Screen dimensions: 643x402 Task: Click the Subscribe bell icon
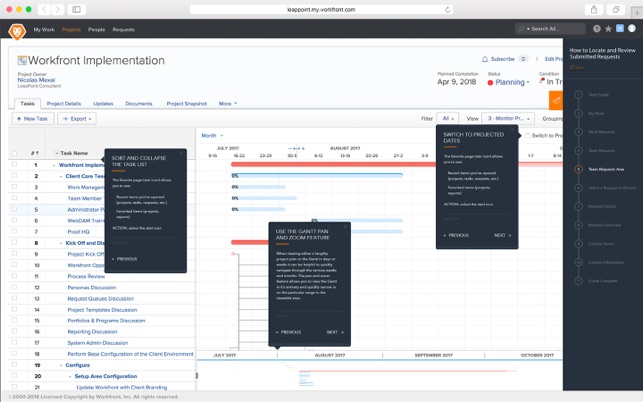tap(486, 59)
